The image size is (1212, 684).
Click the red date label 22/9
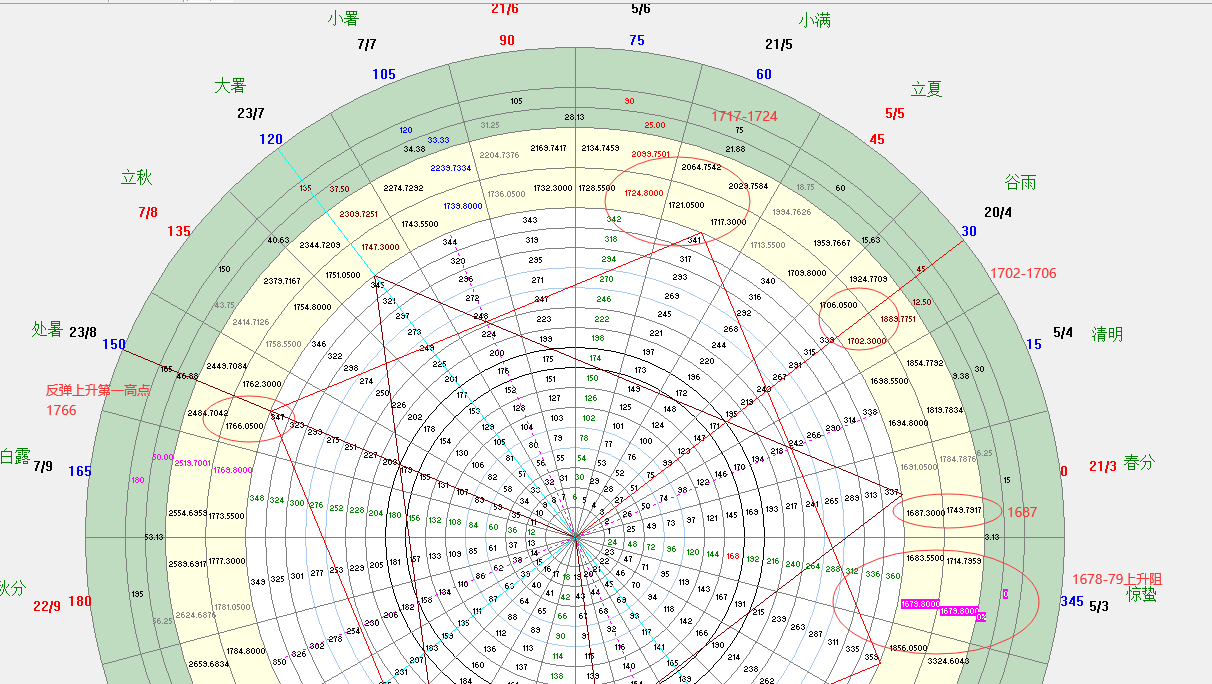[47, 605]
